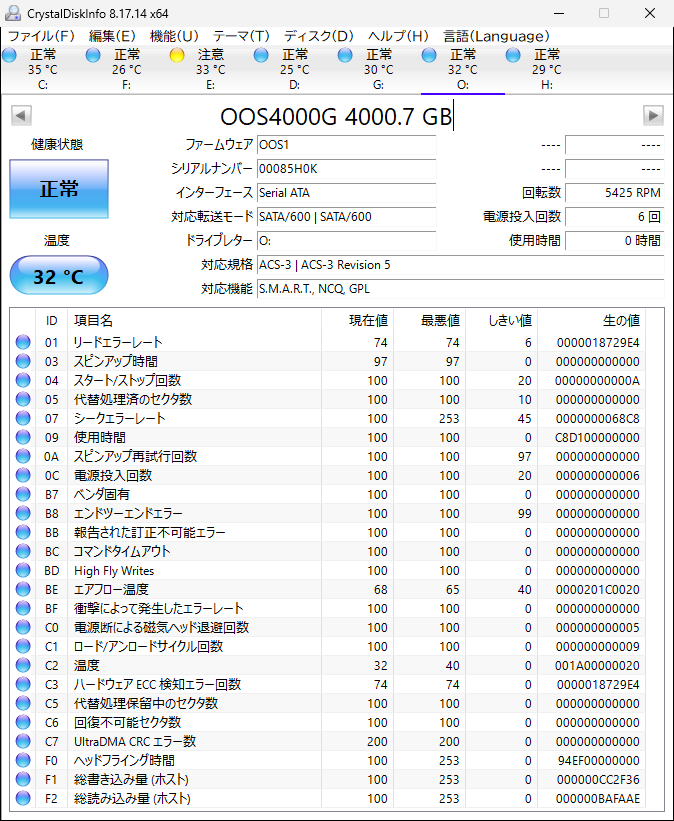Open the 言語(Language) menu
This screenshot has height=821, width=674.
pyautogui.click(x=496, y=36)
